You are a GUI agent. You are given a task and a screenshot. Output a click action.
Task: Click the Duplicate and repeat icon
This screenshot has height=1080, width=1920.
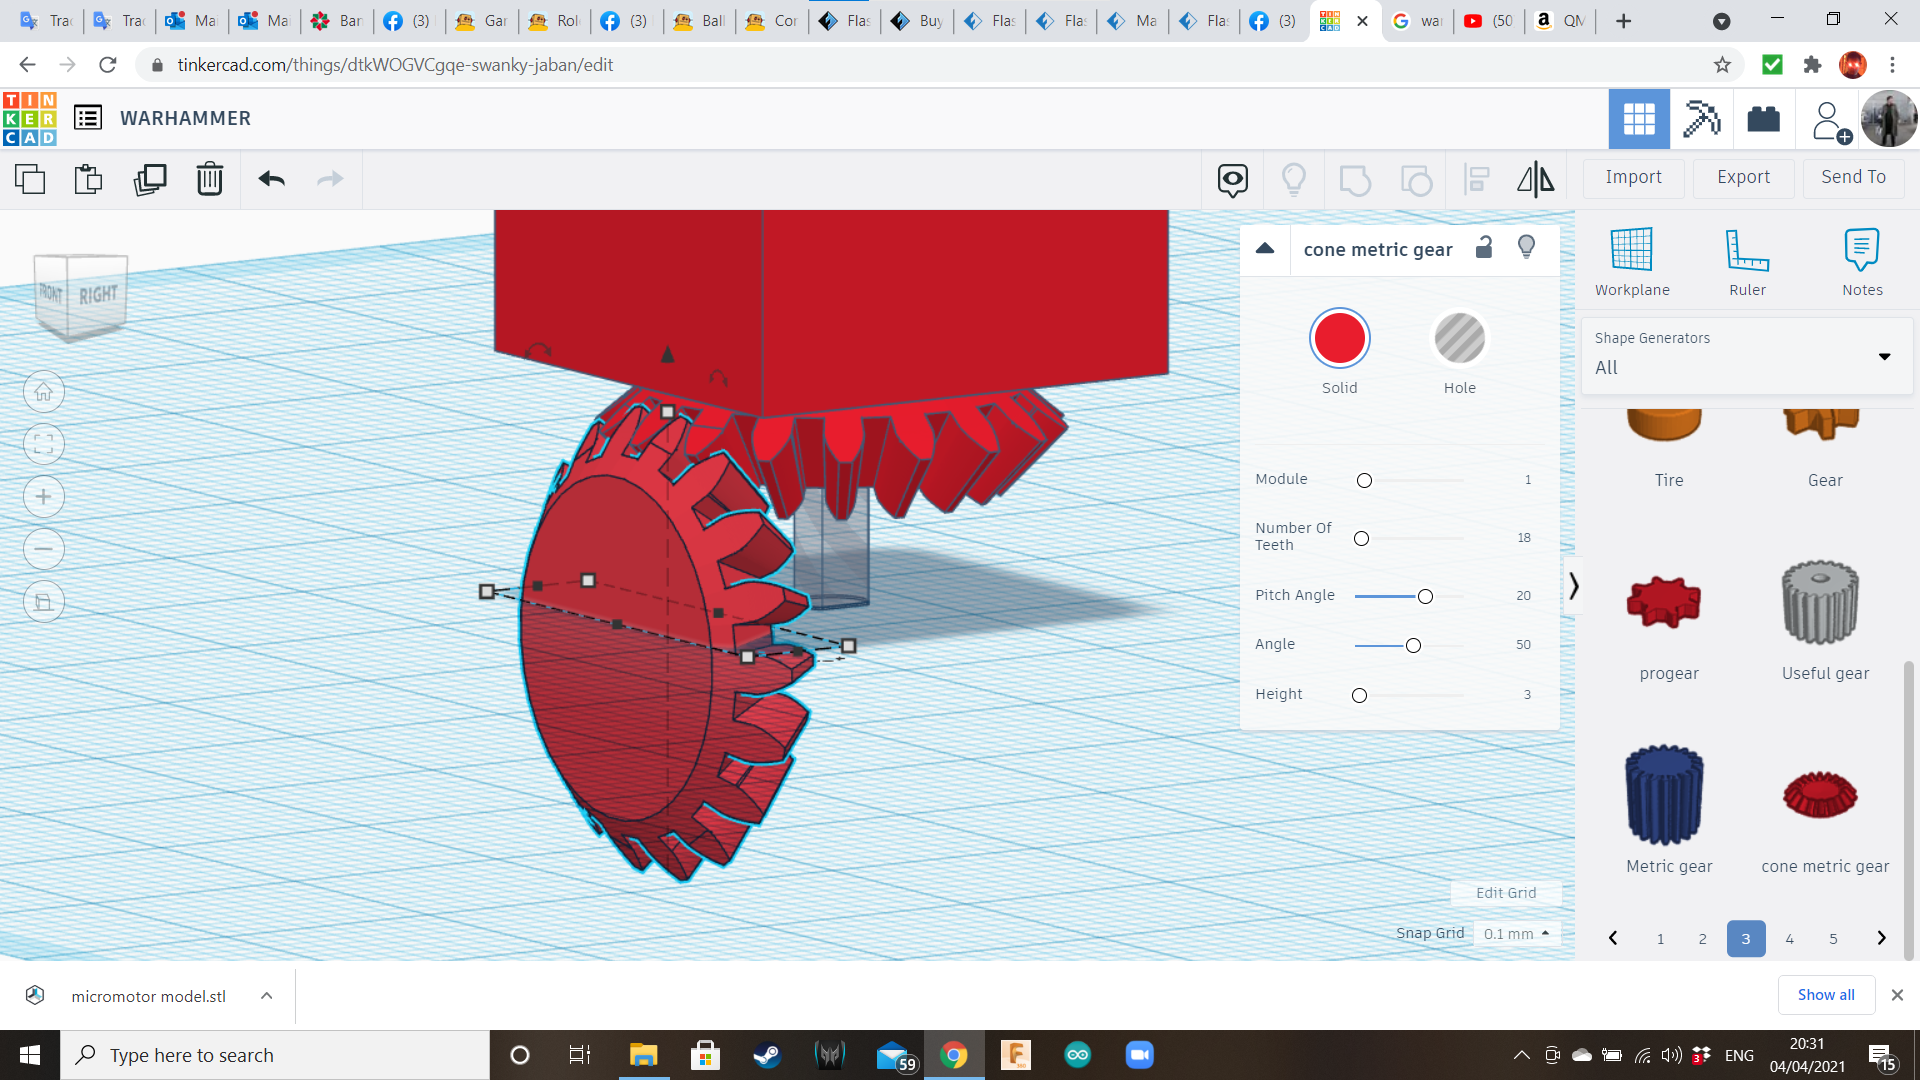point(150,179)
